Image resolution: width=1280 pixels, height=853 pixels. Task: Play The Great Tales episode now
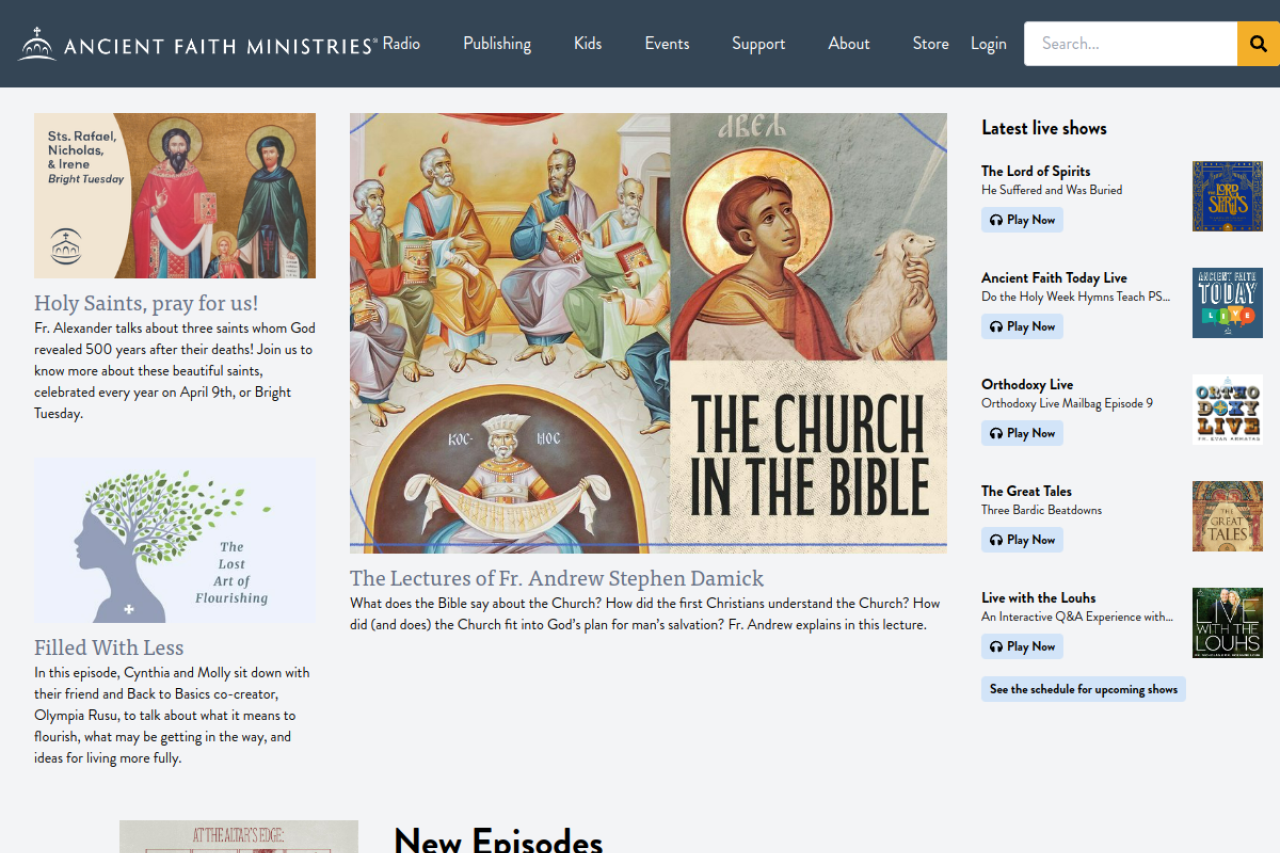point(1021,540)
